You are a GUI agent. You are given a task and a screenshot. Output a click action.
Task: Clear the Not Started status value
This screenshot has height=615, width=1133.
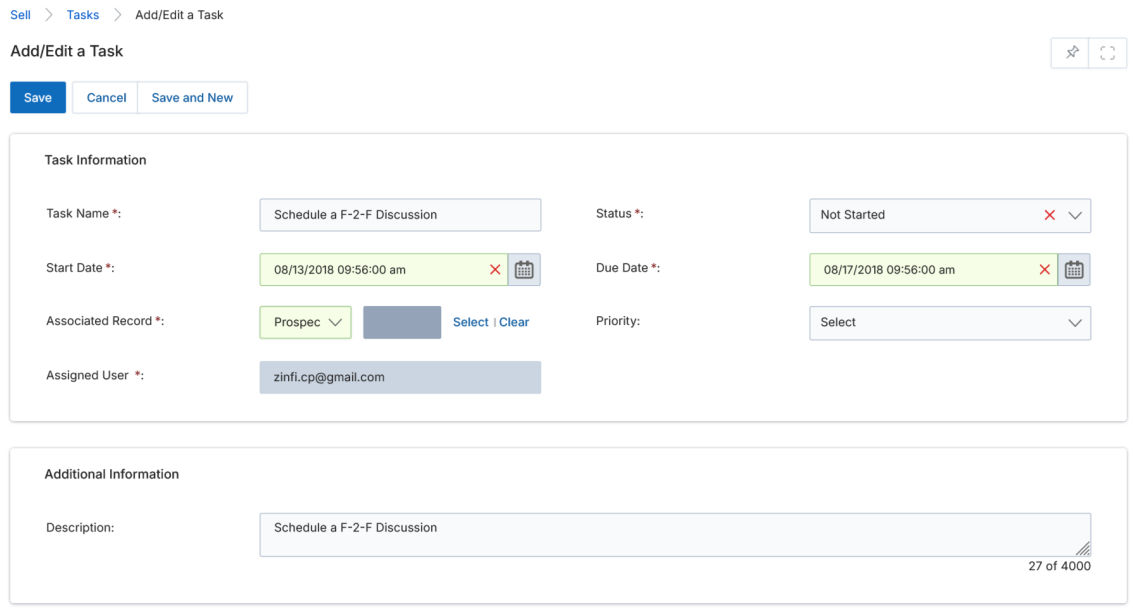[1050, 215]
